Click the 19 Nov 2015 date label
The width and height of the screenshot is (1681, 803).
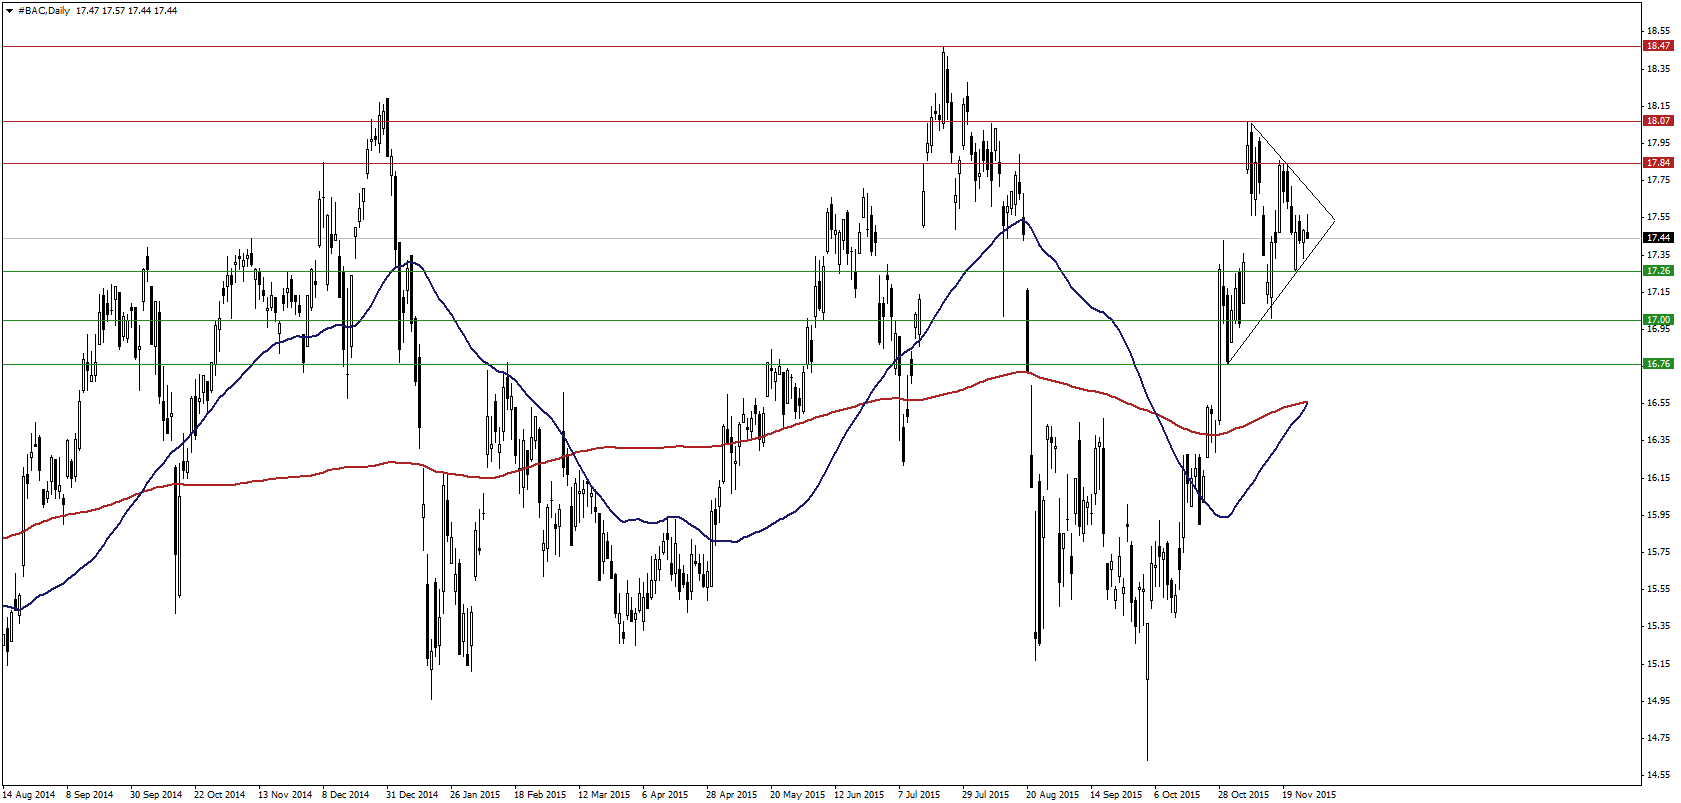click(1309, 795)
